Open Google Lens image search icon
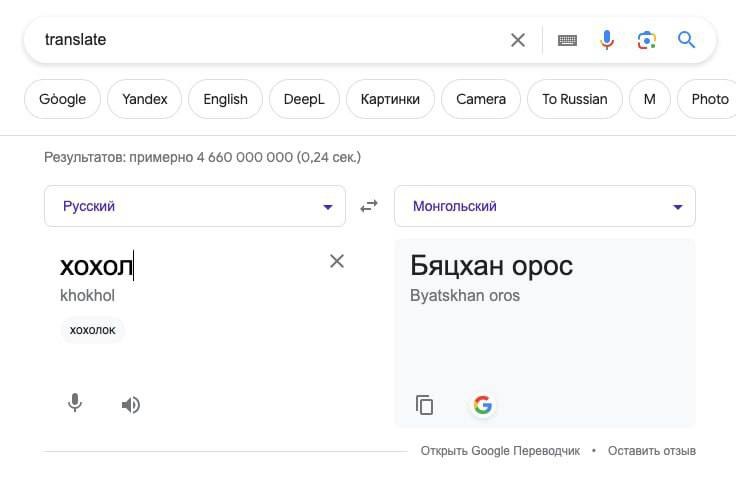This screenshot has width=736, height=483. (x=646, y=40)
